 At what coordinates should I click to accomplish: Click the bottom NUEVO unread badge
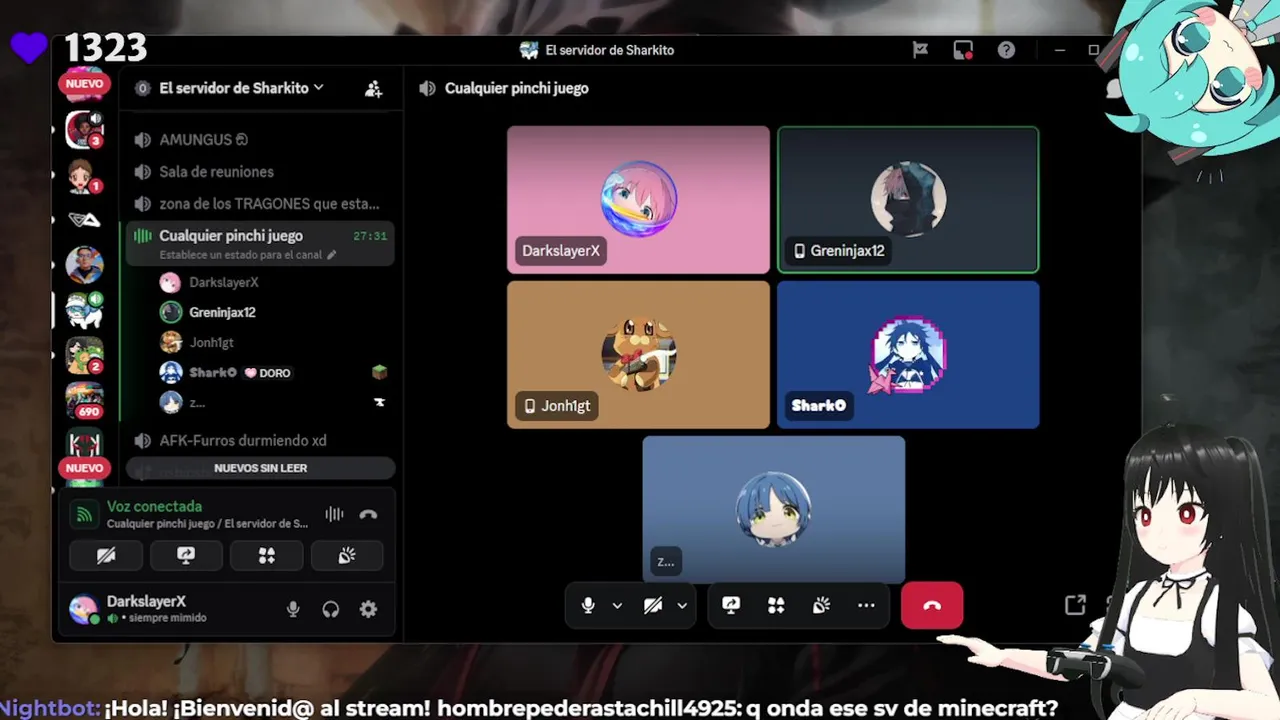tap(84, 468)
